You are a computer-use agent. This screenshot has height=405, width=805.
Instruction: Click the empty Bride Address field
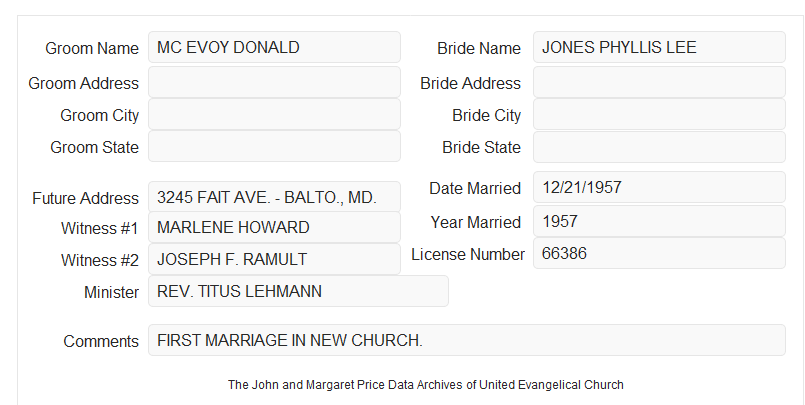[x=659, y=82]
